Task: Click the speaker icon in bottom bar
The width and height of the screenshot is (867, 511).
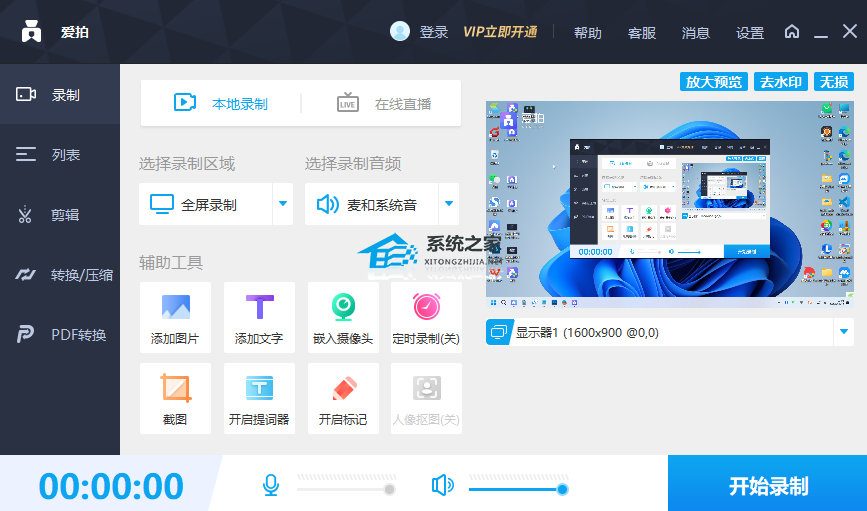Action: [442, 485]
